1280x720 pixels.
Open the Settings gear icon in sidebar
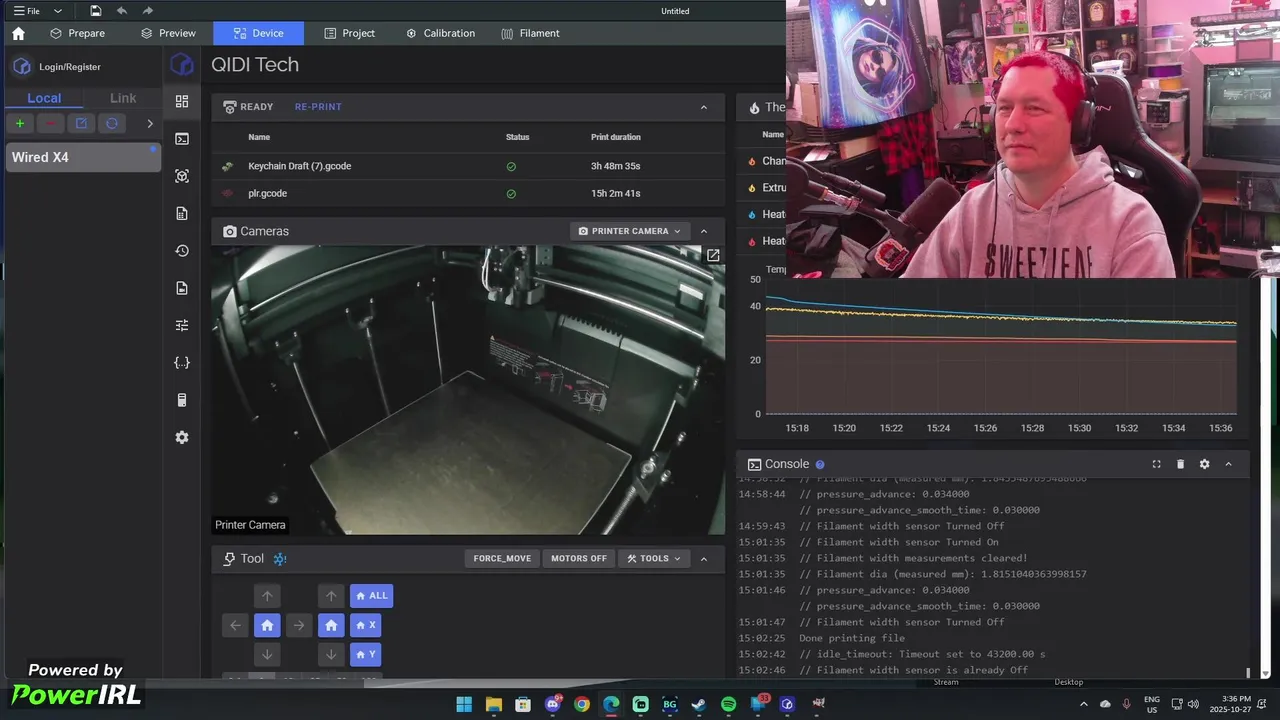point(182,437)
